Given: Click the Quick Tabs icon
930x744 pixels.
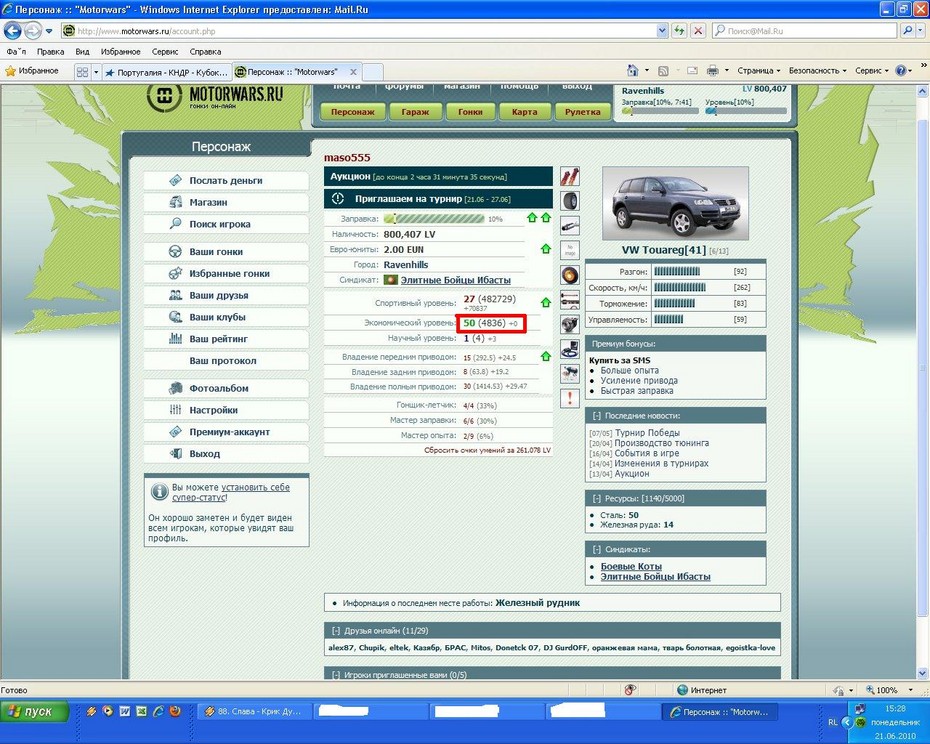Looking at the screenshot, I should pyautogui.click(x=82, y=72).
